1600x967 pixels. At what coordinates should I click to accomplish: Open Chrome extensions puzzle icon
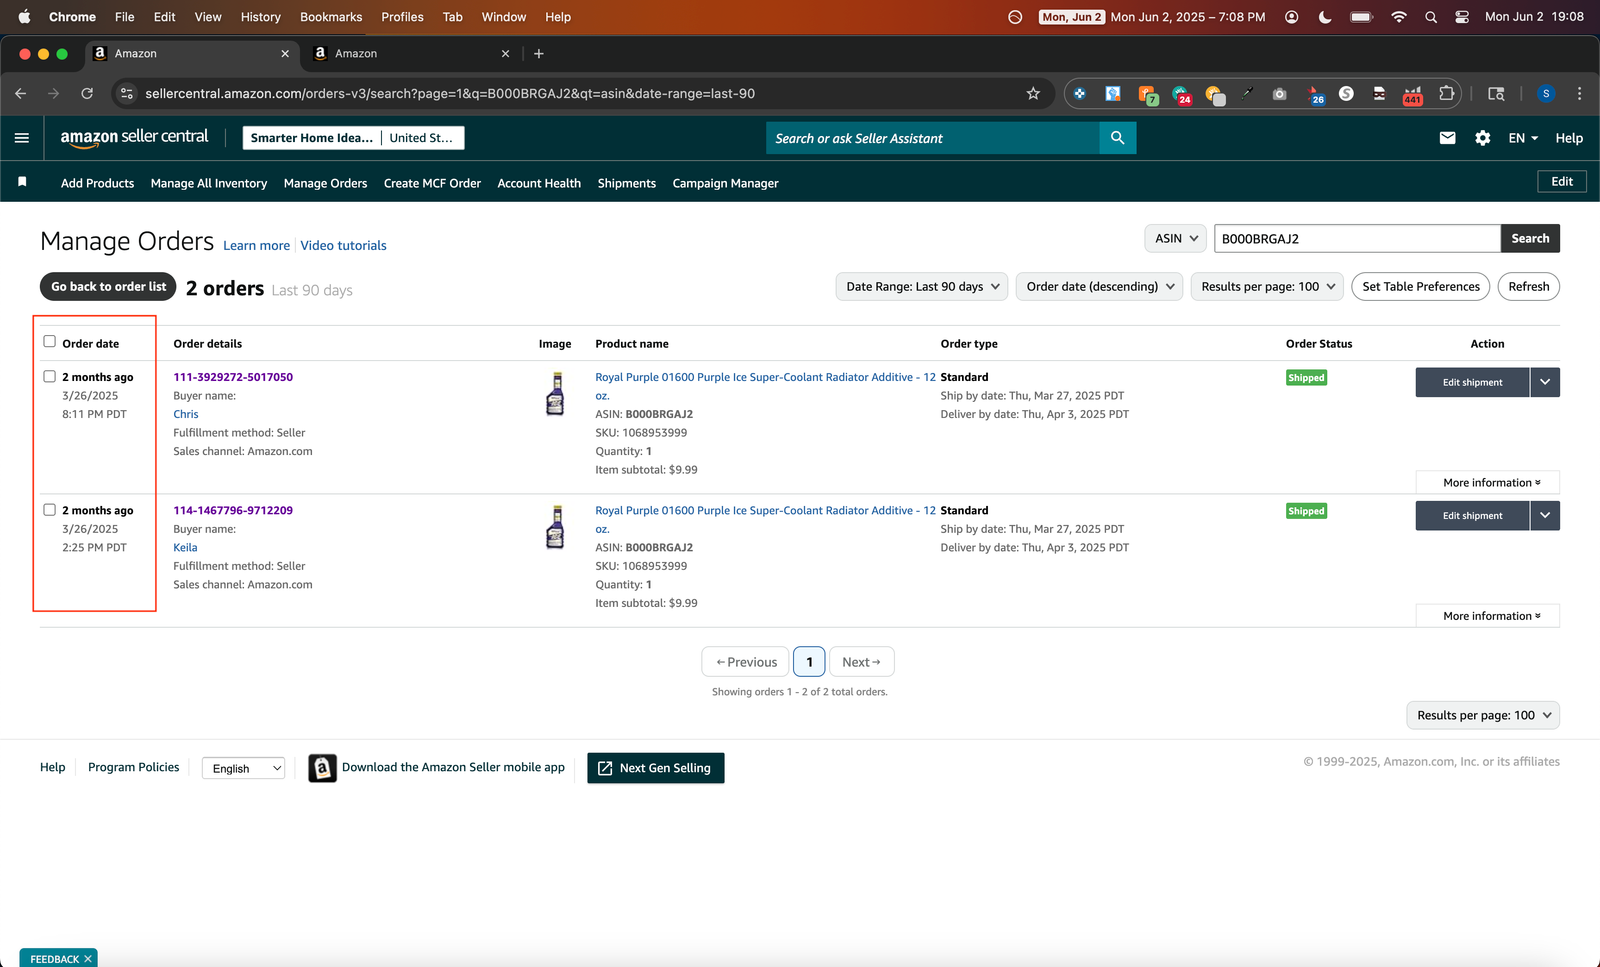[1446, 93]
